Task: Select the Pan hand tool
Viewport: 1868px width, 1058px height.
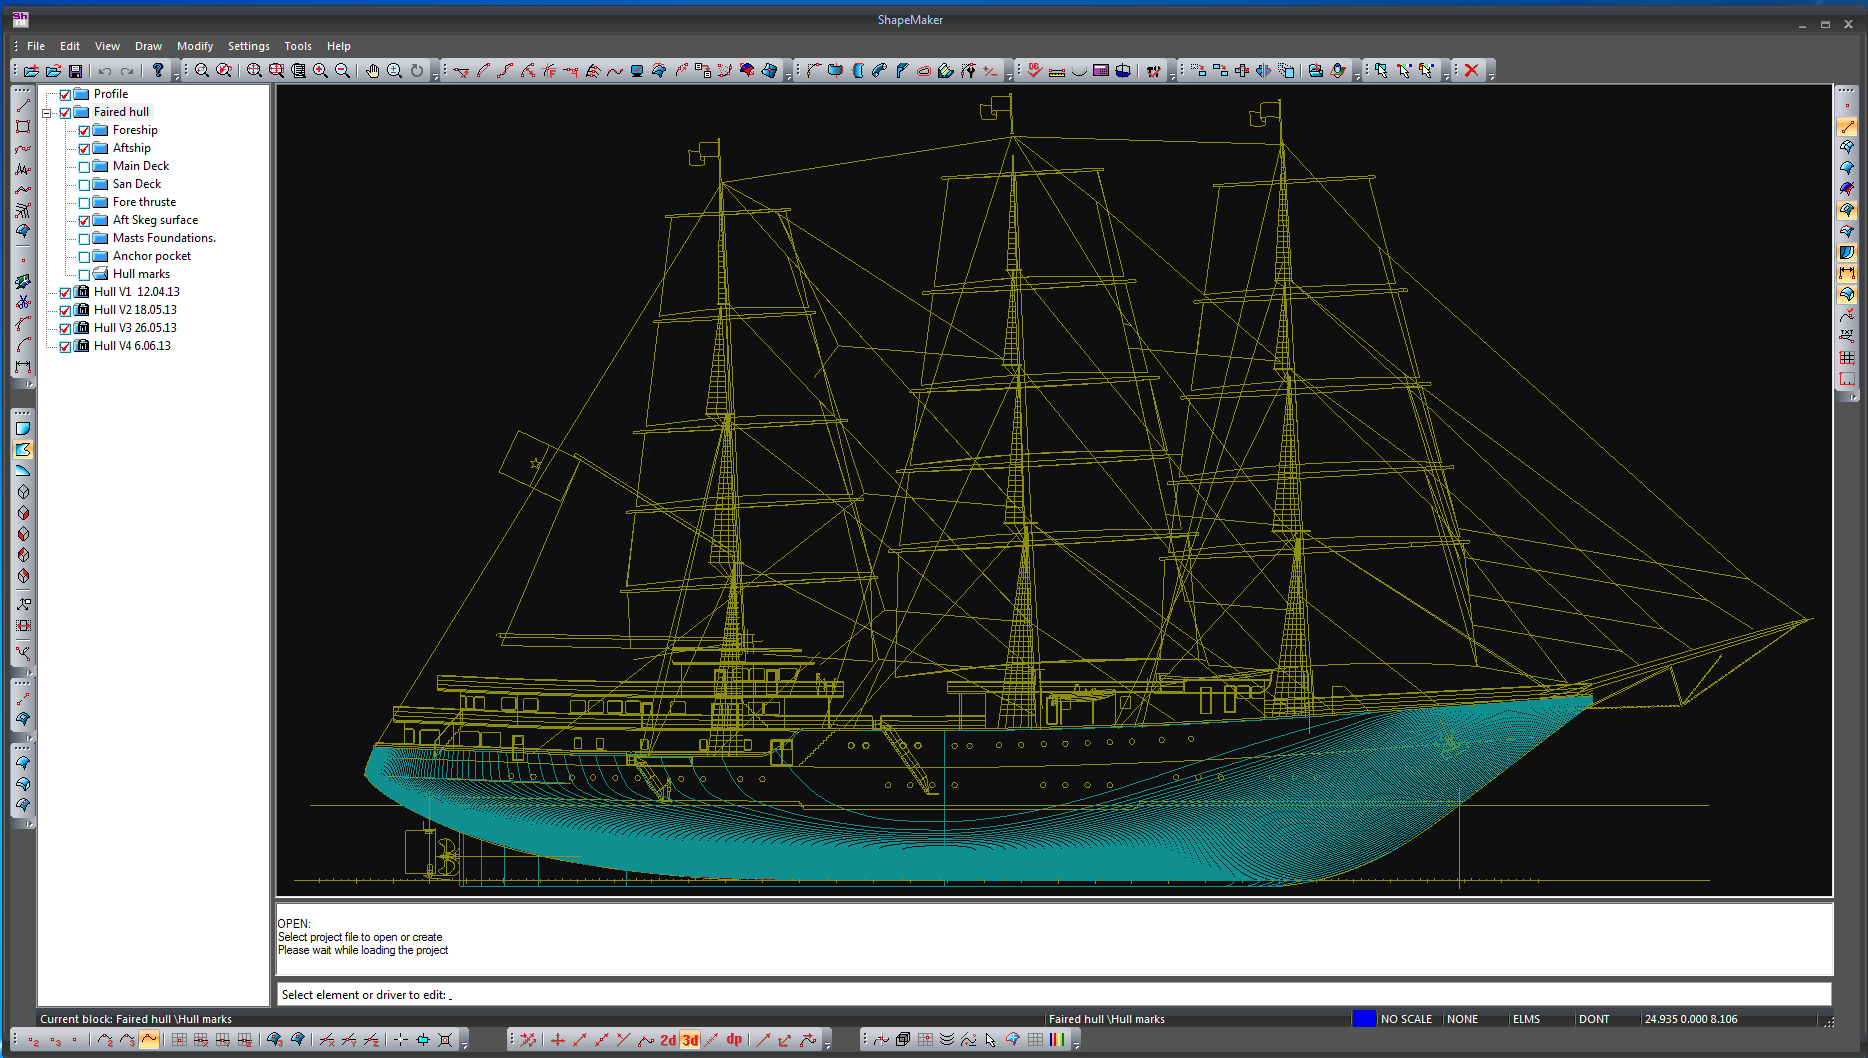Action: coord(372,71)
